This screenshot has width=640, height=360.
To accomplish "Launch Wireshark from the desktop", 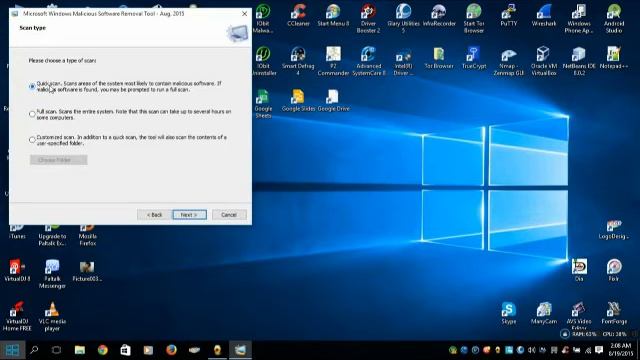I will pyautogui.click(x=544, y=16).
